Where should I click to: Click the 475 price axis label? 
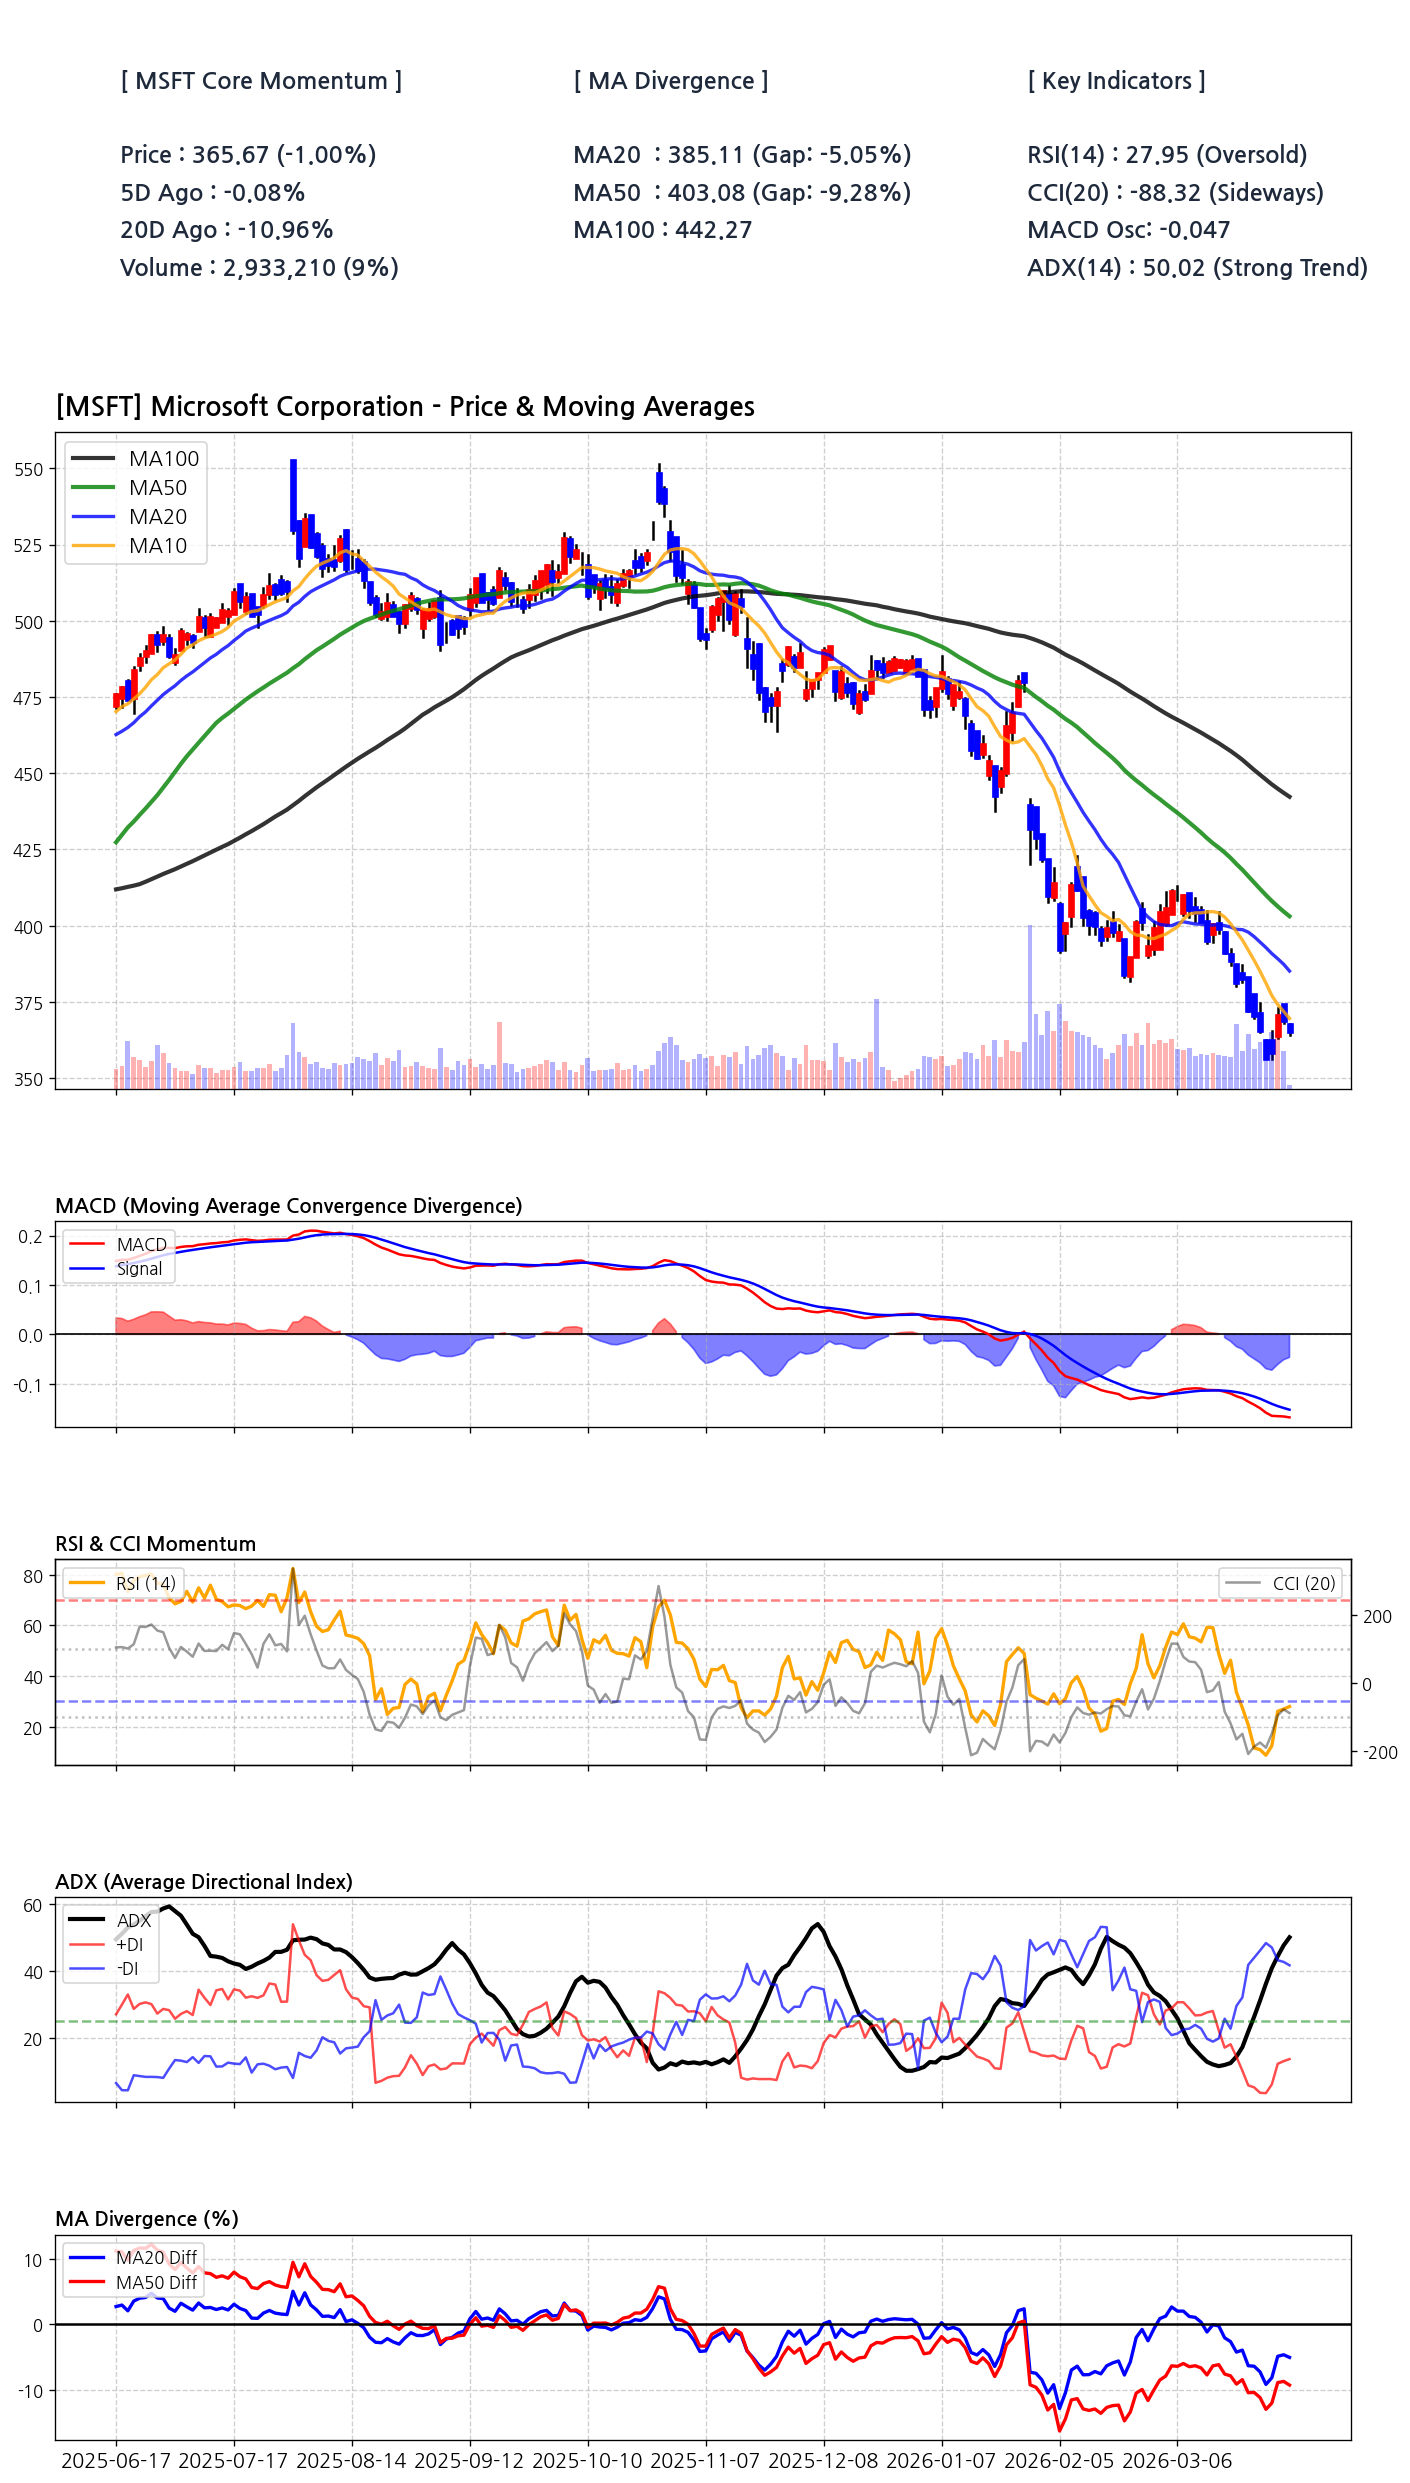[x=29, y=698]
